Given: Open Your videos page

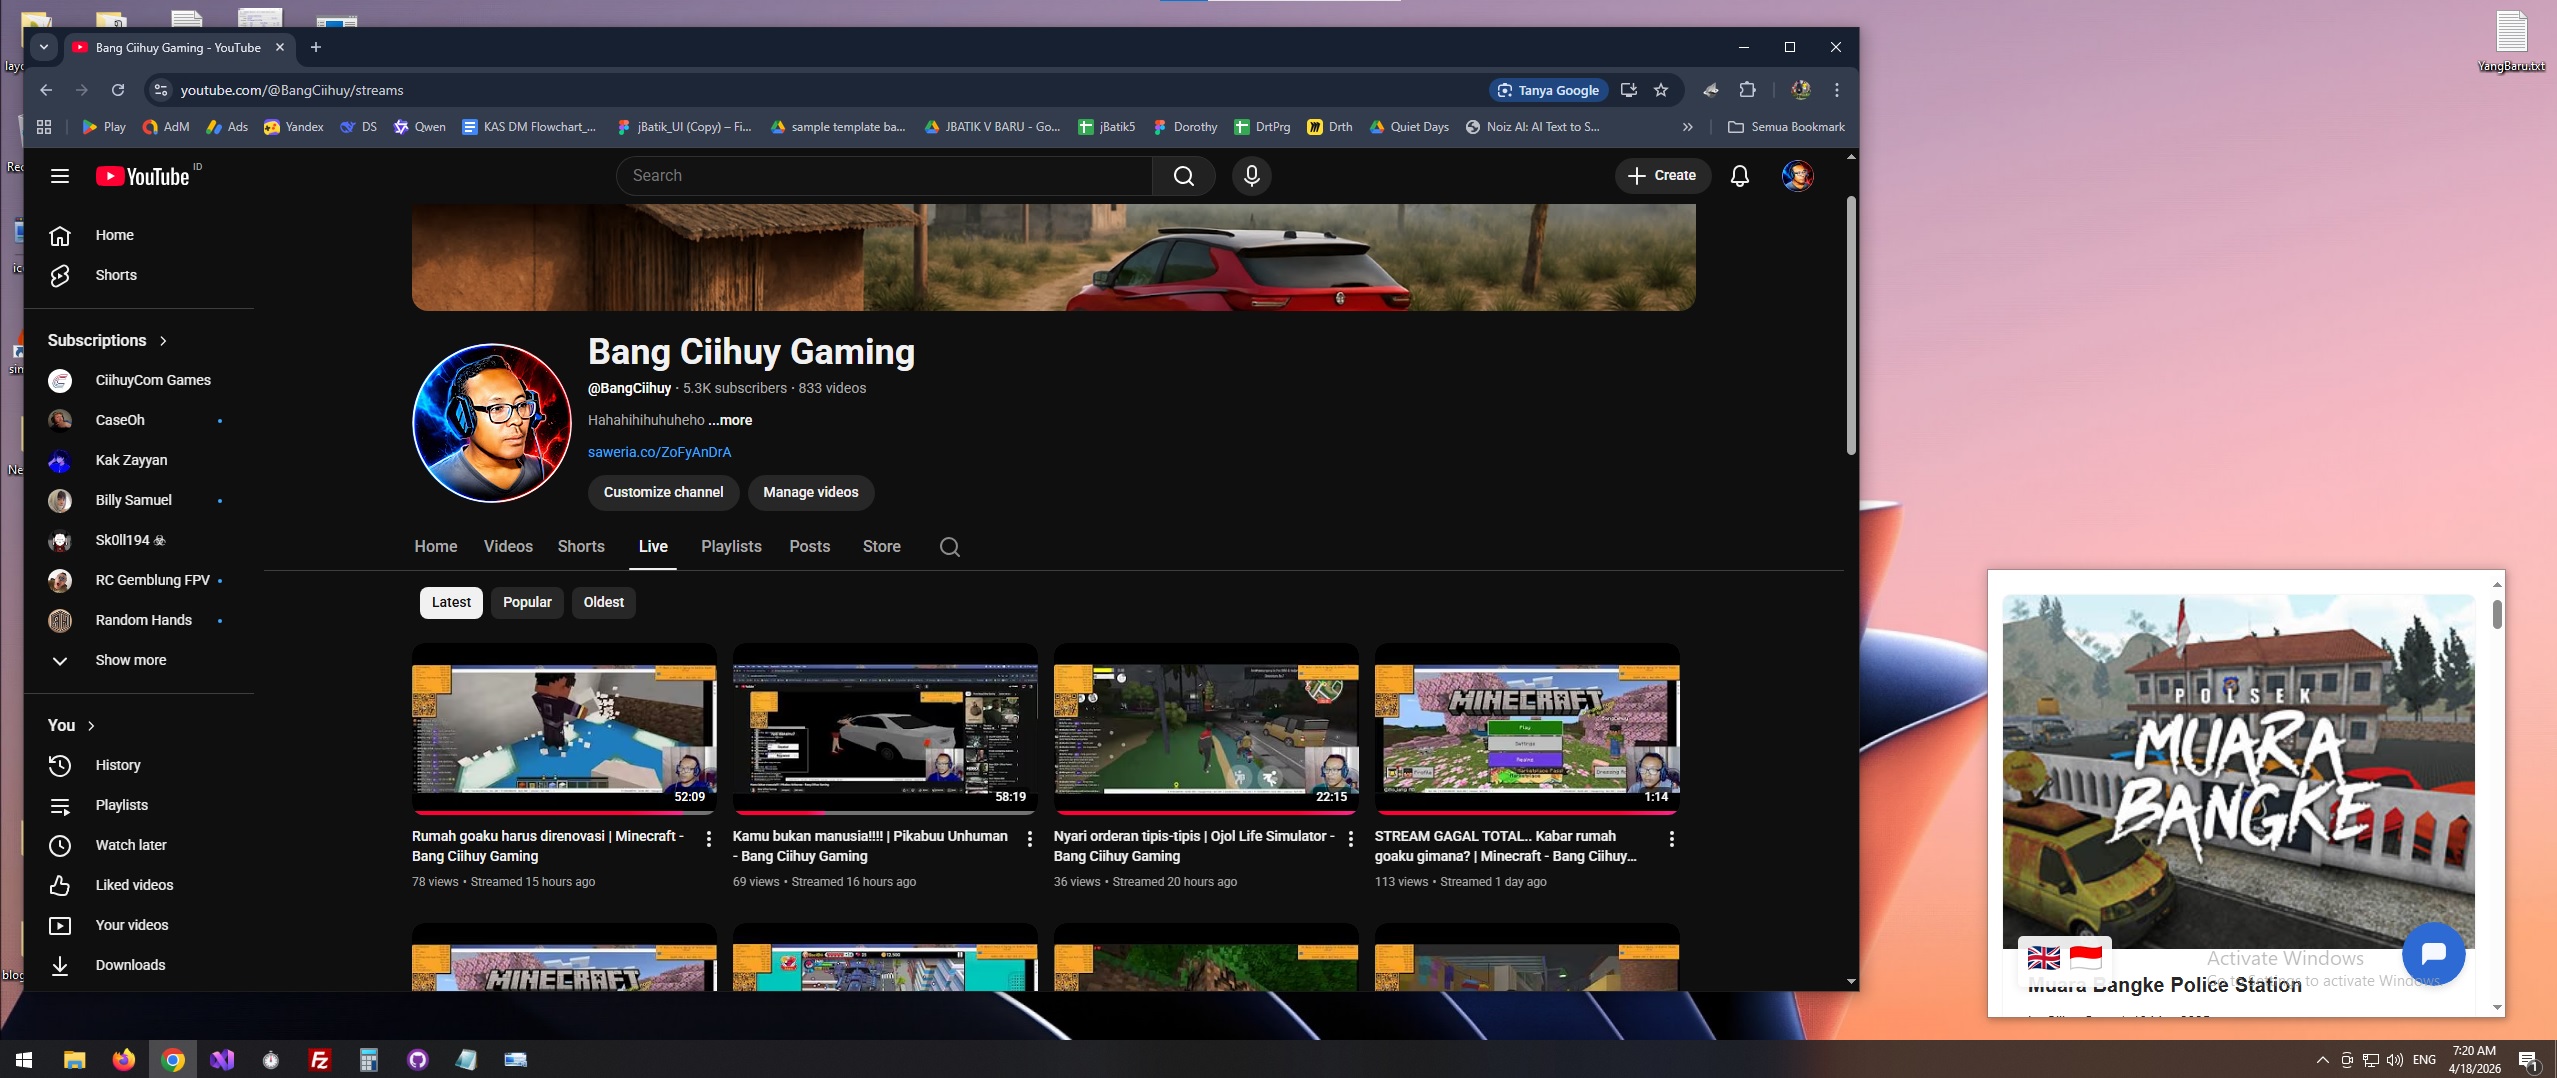Looking at the screenshot, I should tap(139, 925).
